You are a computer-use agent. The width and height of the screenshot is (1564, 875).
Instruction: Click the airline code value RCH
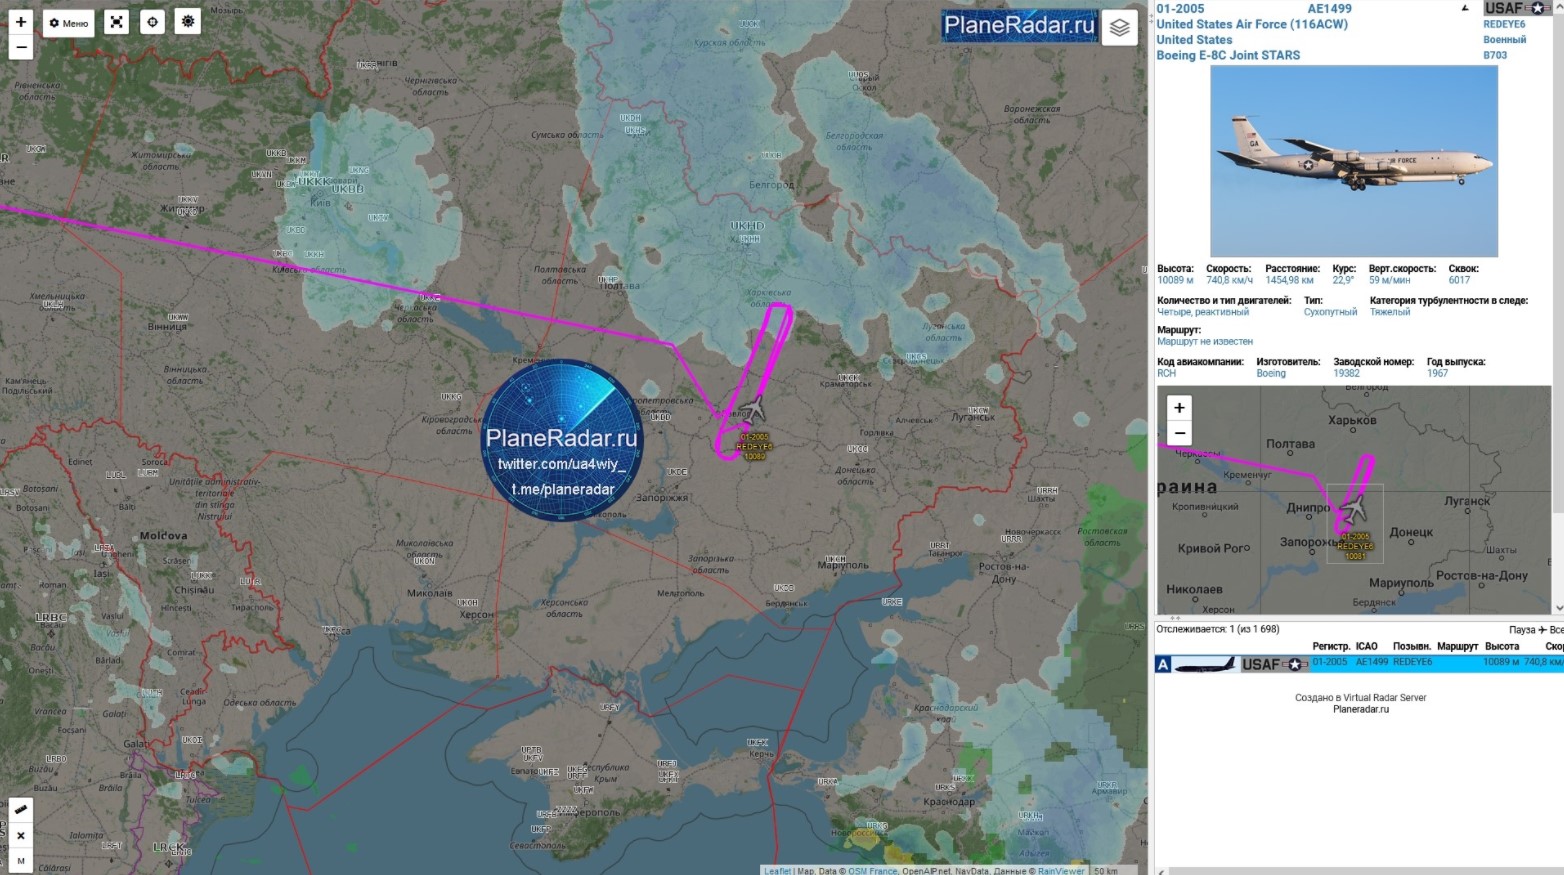[1166, 373]
